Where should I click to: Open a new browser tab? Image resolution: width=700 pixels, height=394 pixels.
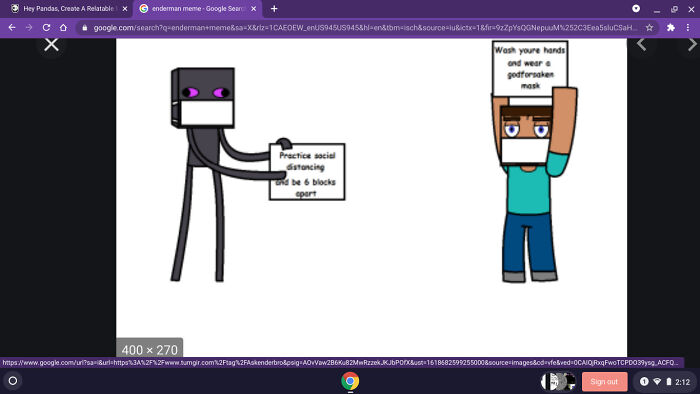(x=274, y=8)
